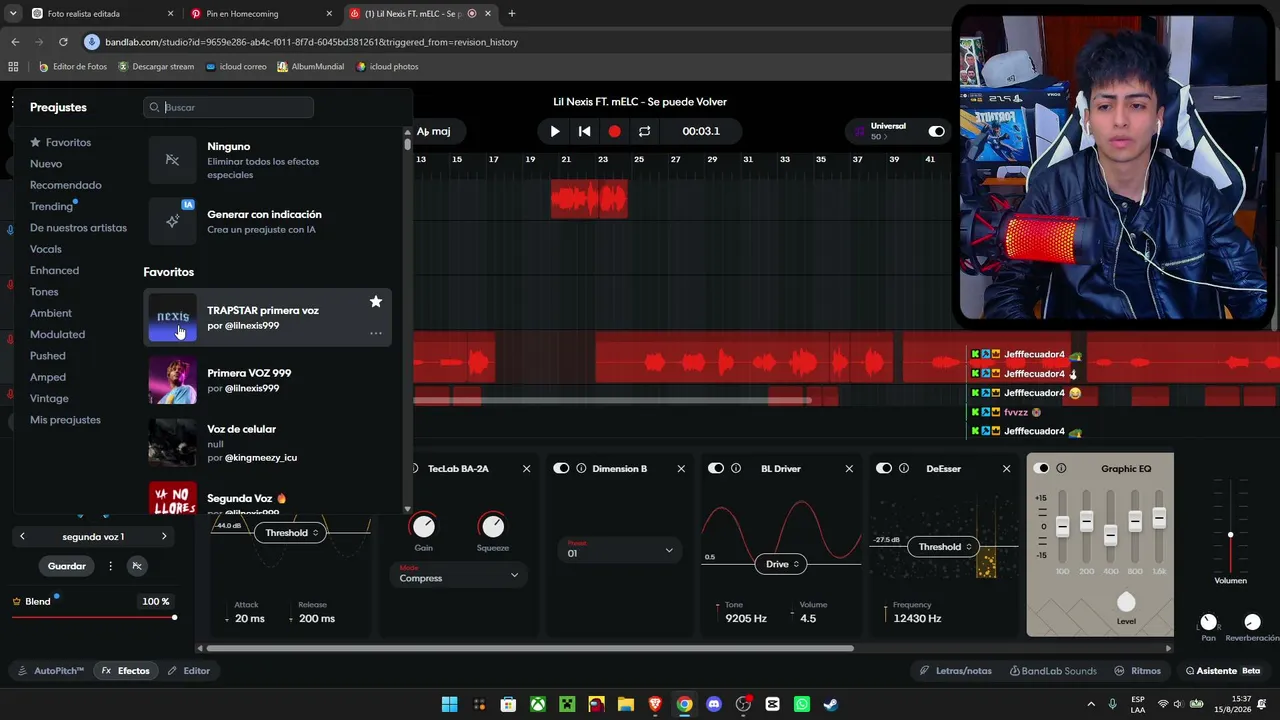1280x720 pixels.
Task: Open preset options three-dot menu beside Guardar
Action: coord(110,566)
